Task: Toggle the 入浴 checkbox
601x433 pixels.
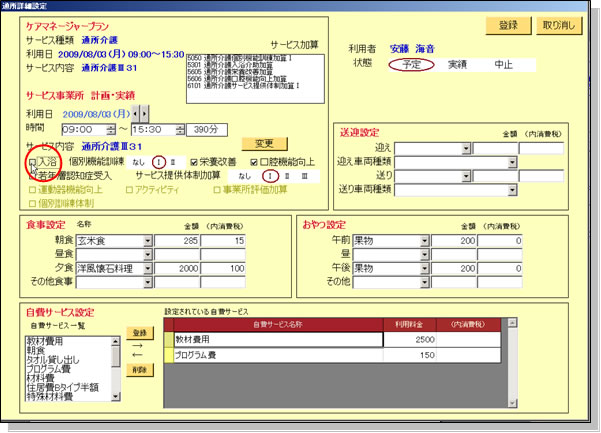Action: pyautogui.click(x=33, y=162)
